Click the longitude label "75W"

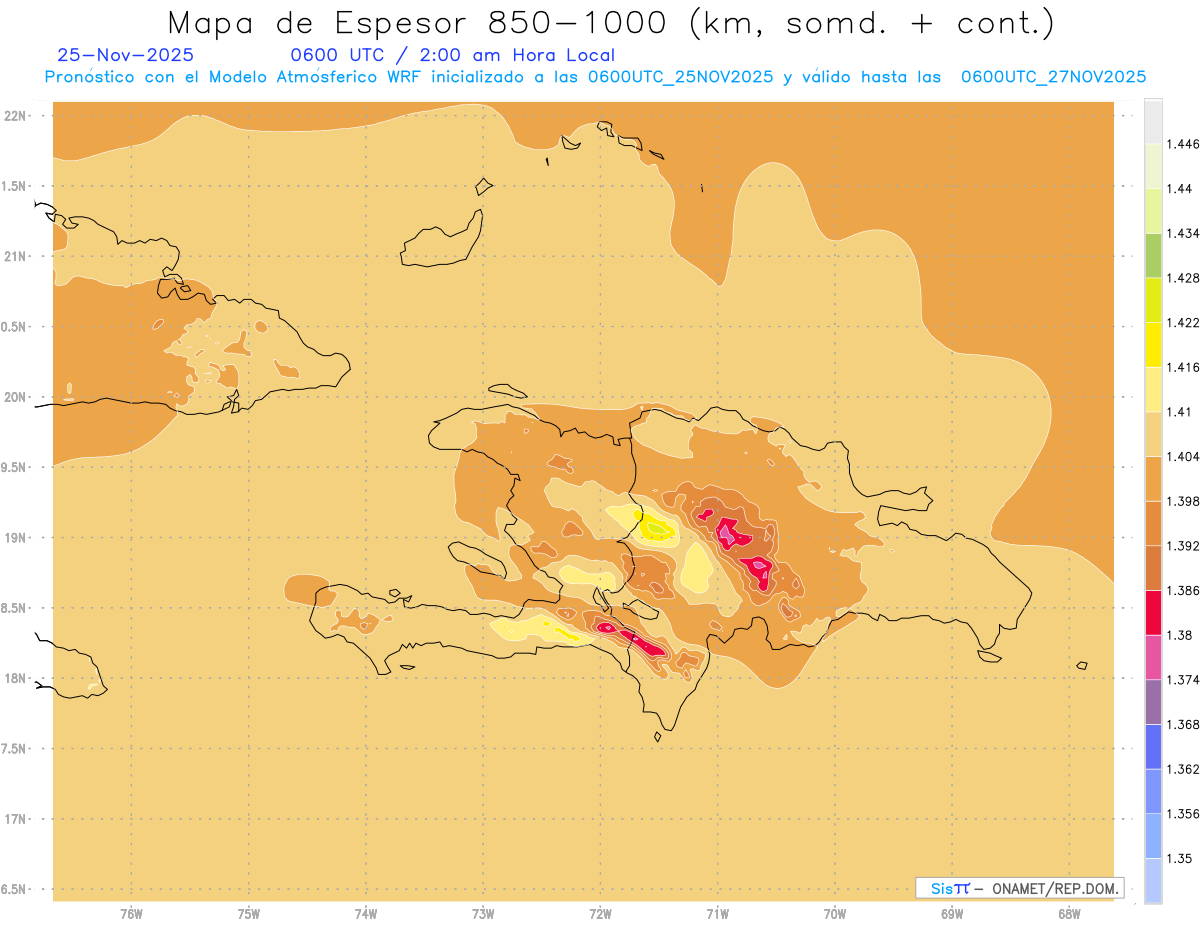[x=249, y=914]
